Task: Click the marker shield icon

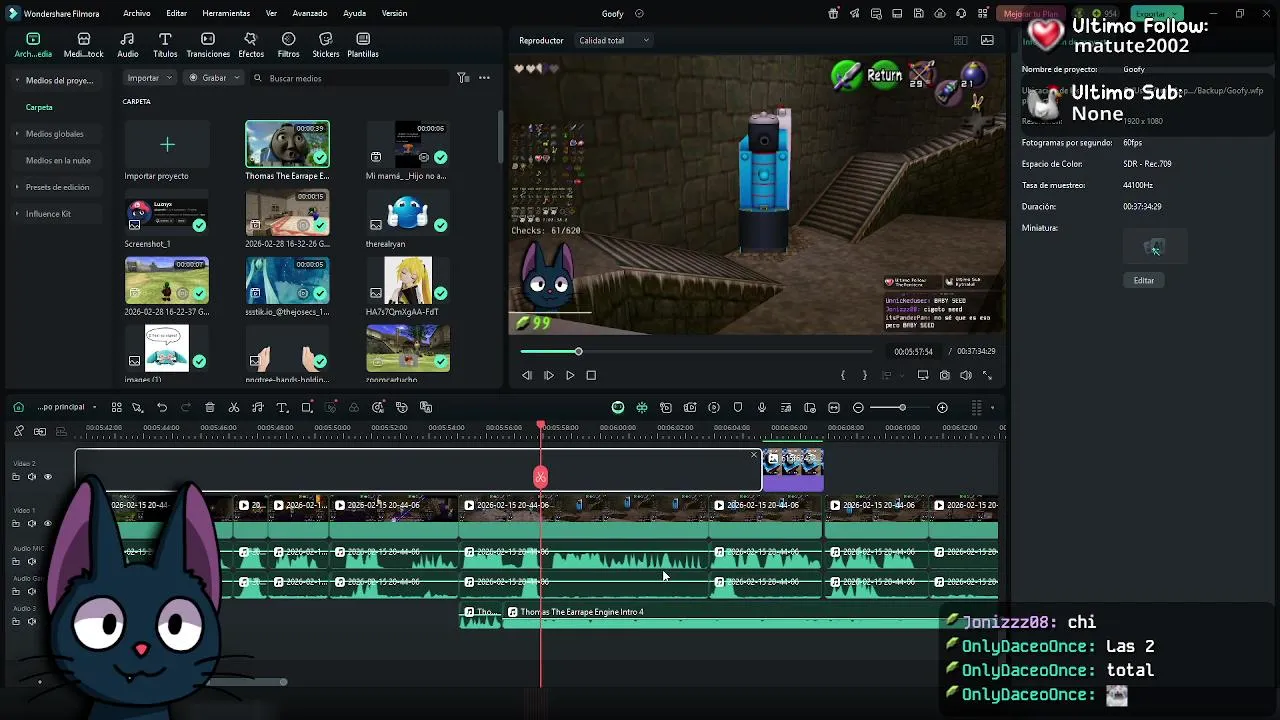Action: 738,408
